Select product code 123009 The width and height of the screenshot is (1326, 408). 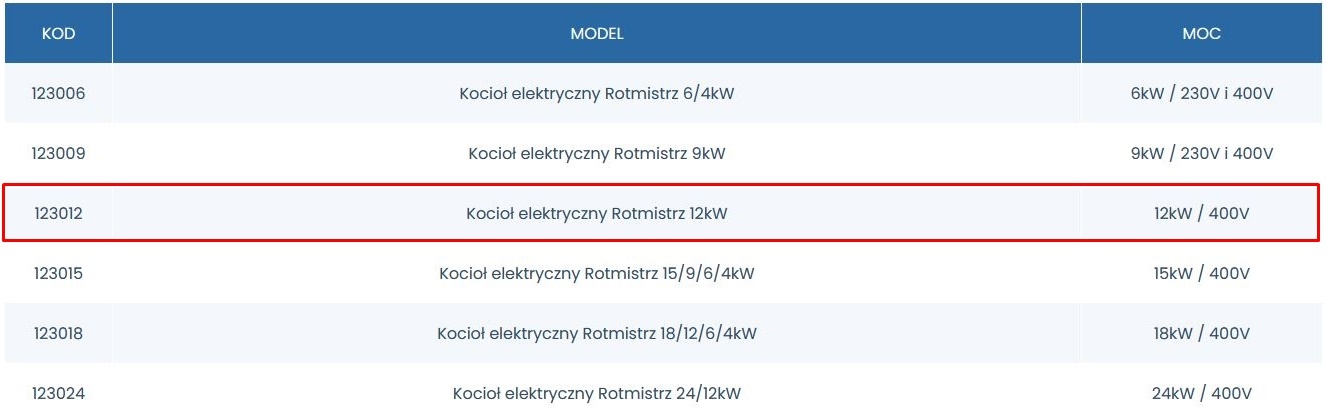tap(58, 154)
